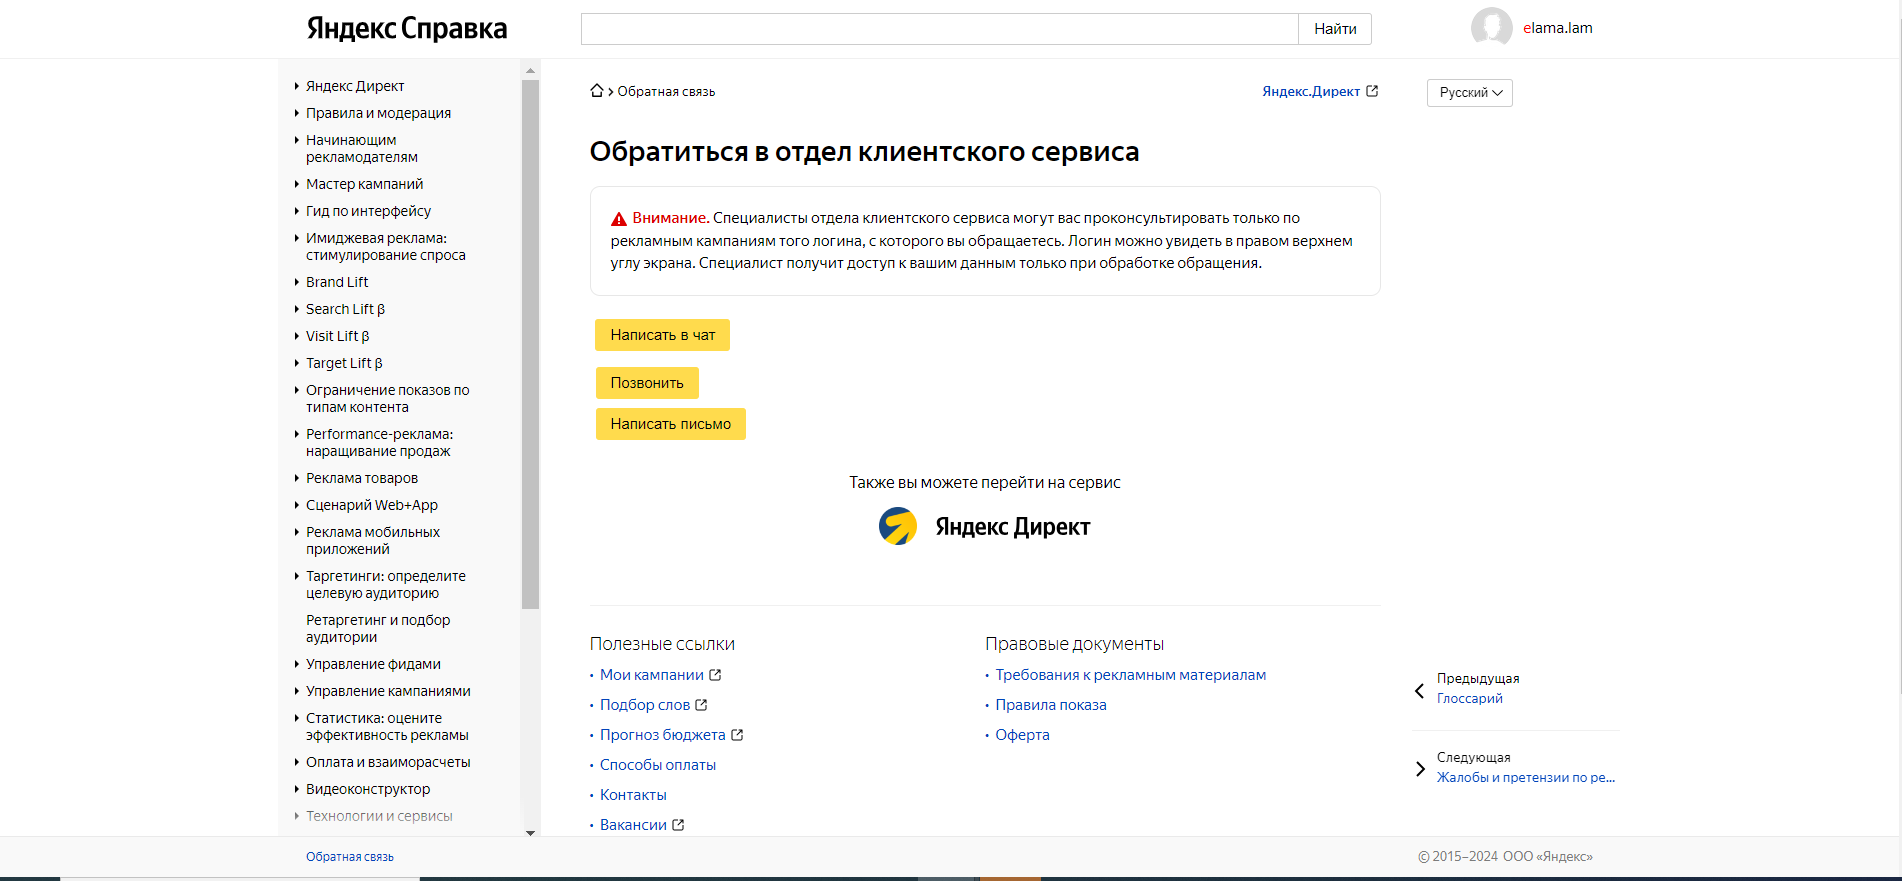Screen dimensions: 1902x881
Task: Expand the Управление кампаниями section
Action: pyautogui.click(x=297, y=691)
